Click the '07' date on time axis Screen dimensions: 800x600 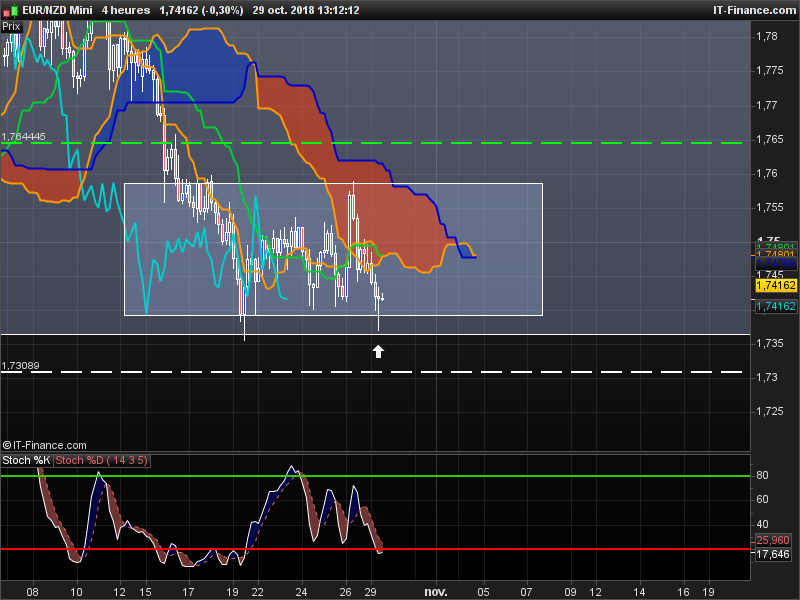click(526, 592)
